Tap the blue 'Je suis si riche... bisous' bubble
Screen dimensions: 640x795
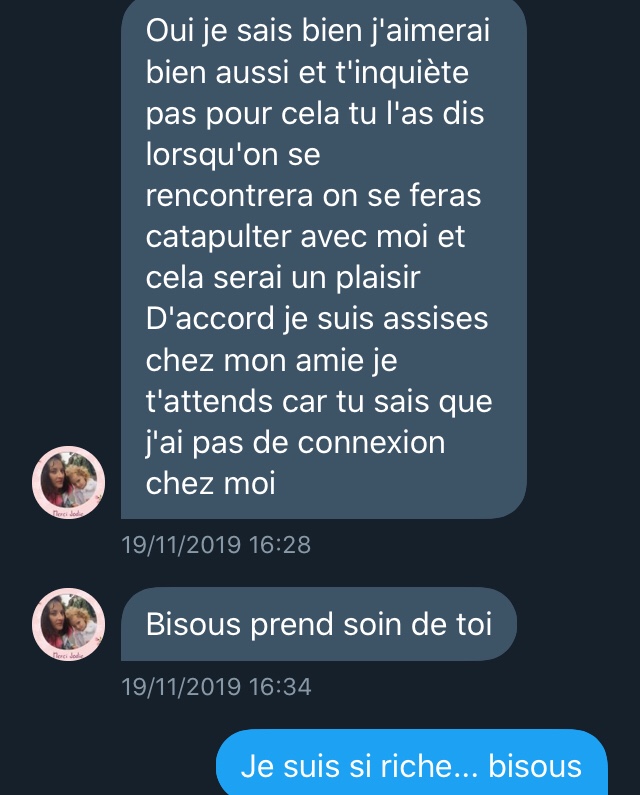(x=412, y=762)
